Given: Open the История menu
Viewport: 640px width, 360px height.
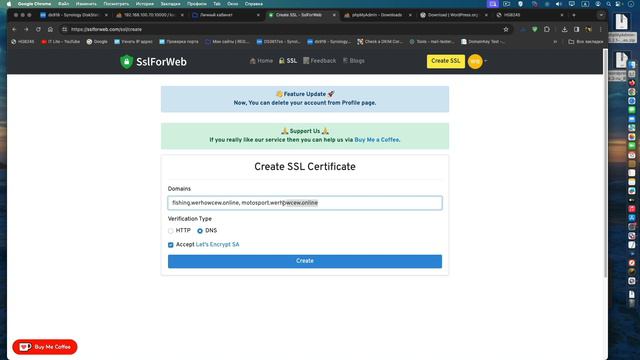Looking at the screenshot, I should (145, 4).
